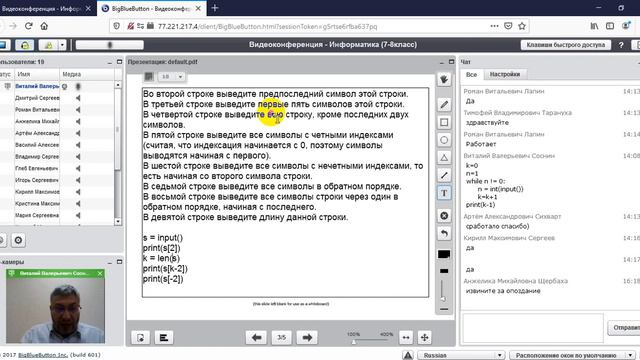640x360 pixels.
Task: Open the Firefox library icon
Action: (x=594, y=26)
